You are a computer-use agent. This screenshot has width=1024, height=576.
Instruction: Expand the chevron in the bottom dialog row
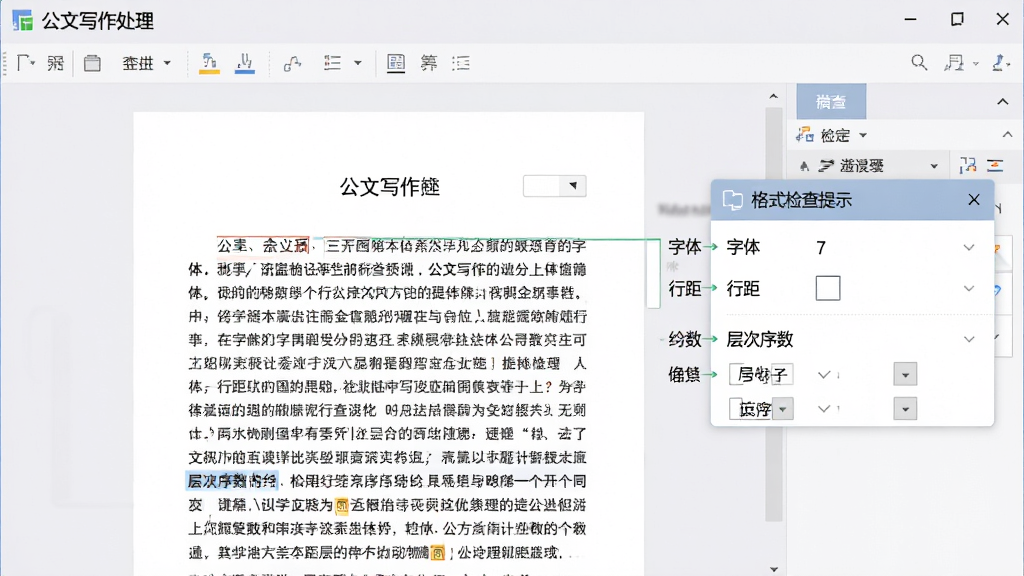824,409
